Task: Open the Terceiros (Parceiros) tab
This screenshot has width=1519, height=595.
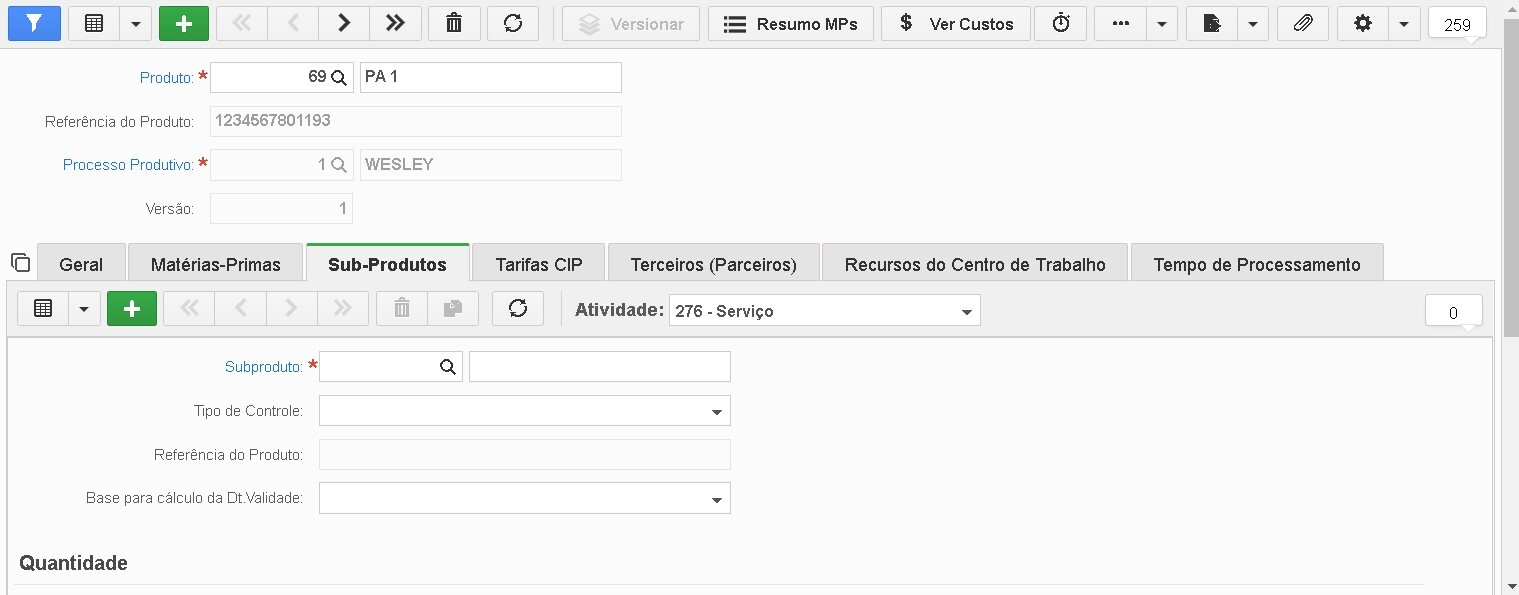Action: point(714,263)
